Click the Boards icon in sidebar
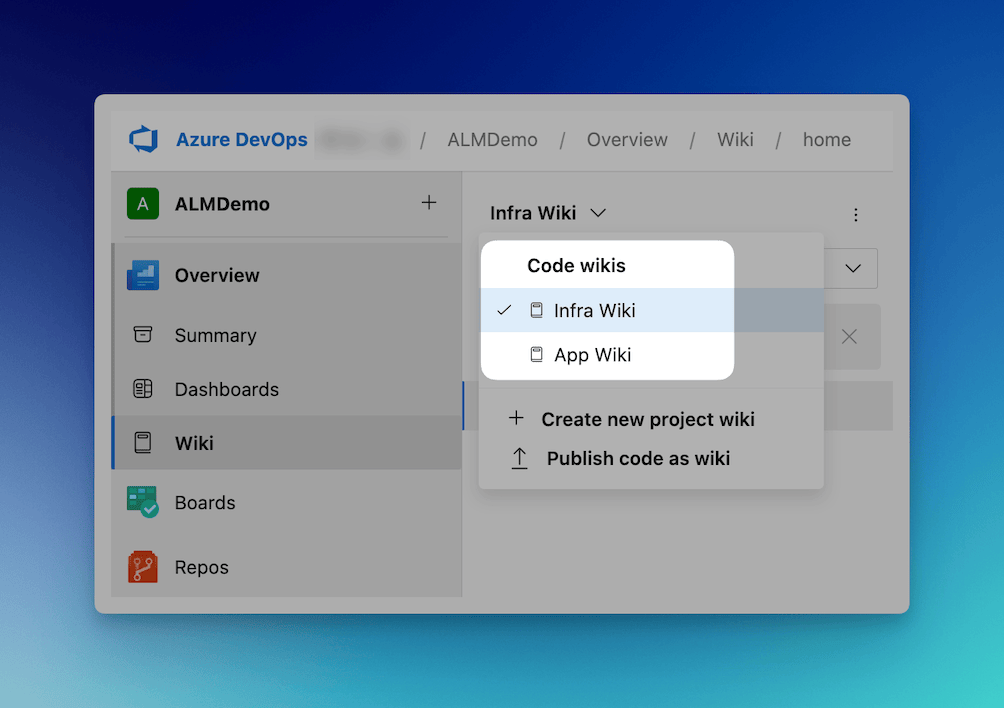Screen dimensions: 1004x708 click(143, 501)
